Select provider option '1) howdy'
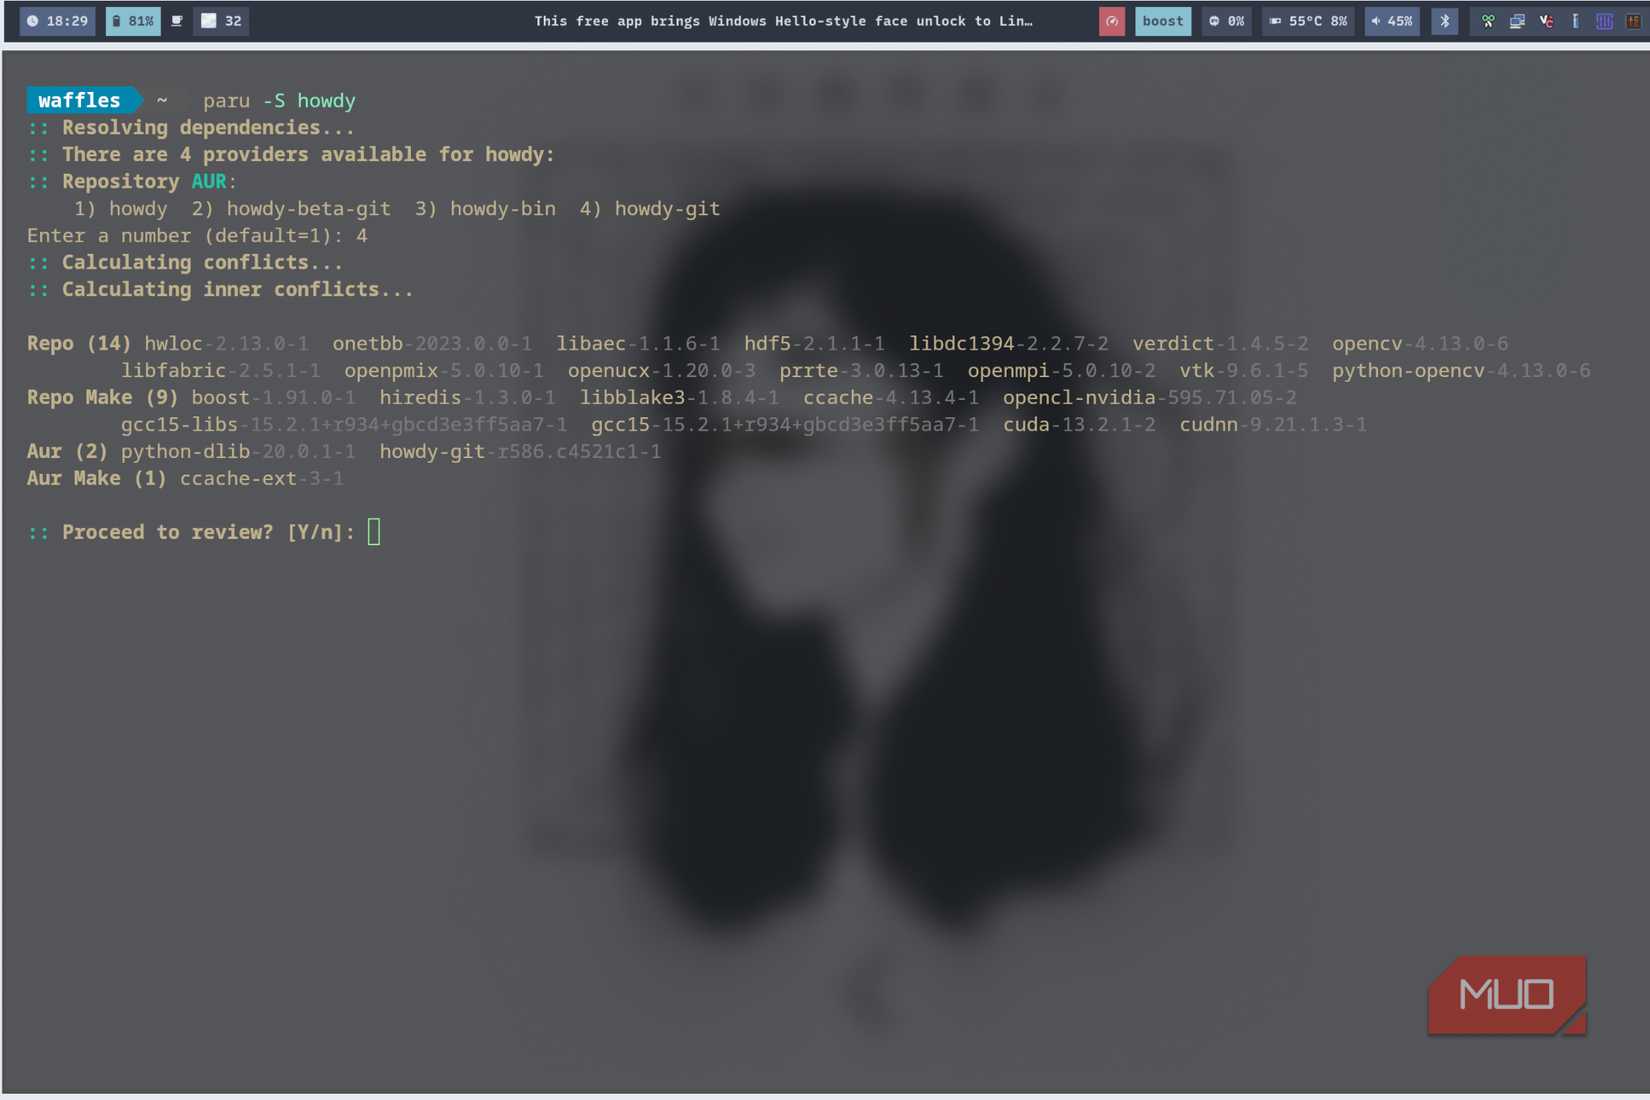1650x1100 pixels. (121, 209)
